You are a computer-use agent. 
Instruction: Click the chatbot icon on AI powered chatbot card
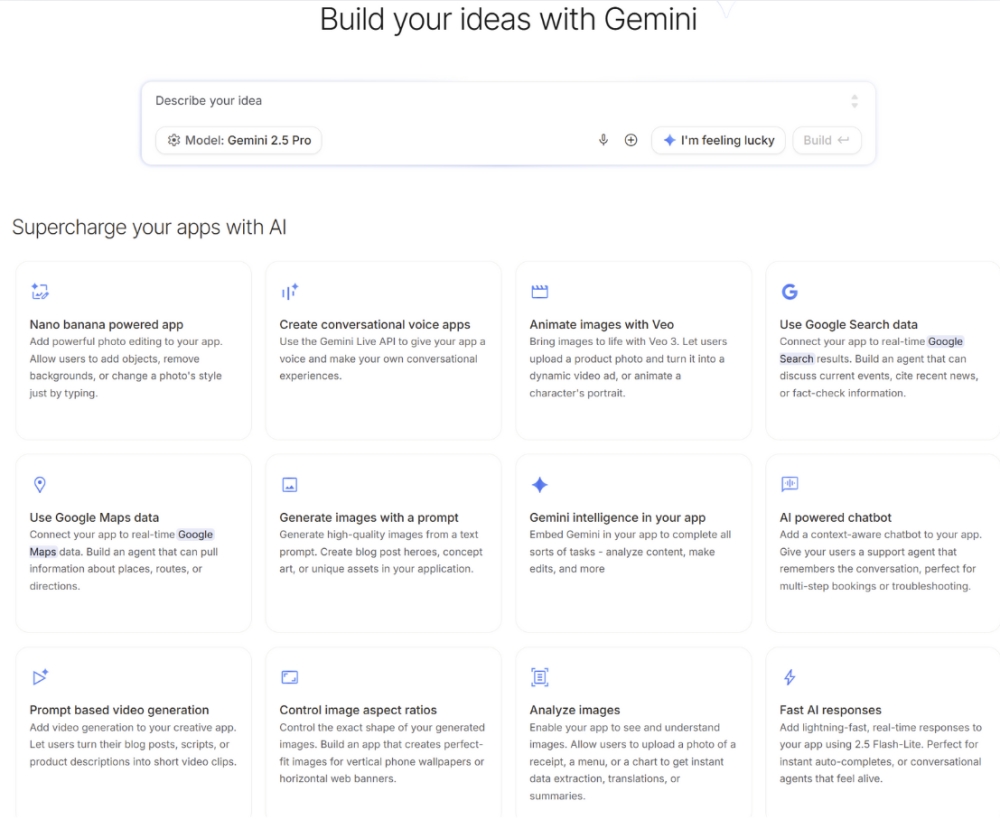(789, 484)
